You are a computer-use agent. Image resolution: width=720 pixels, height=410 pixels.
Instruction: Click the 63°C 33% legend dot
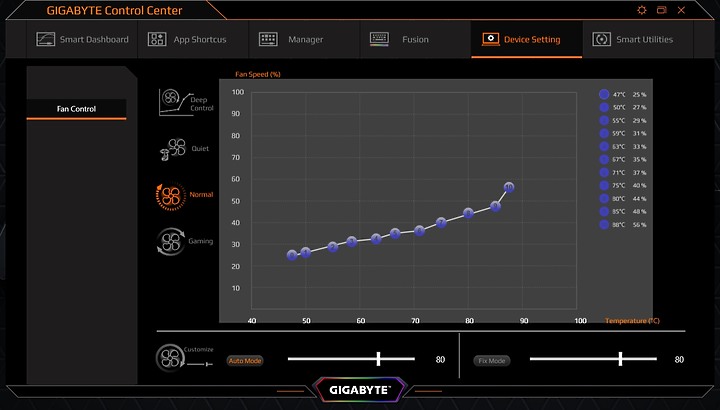[604, 146]
